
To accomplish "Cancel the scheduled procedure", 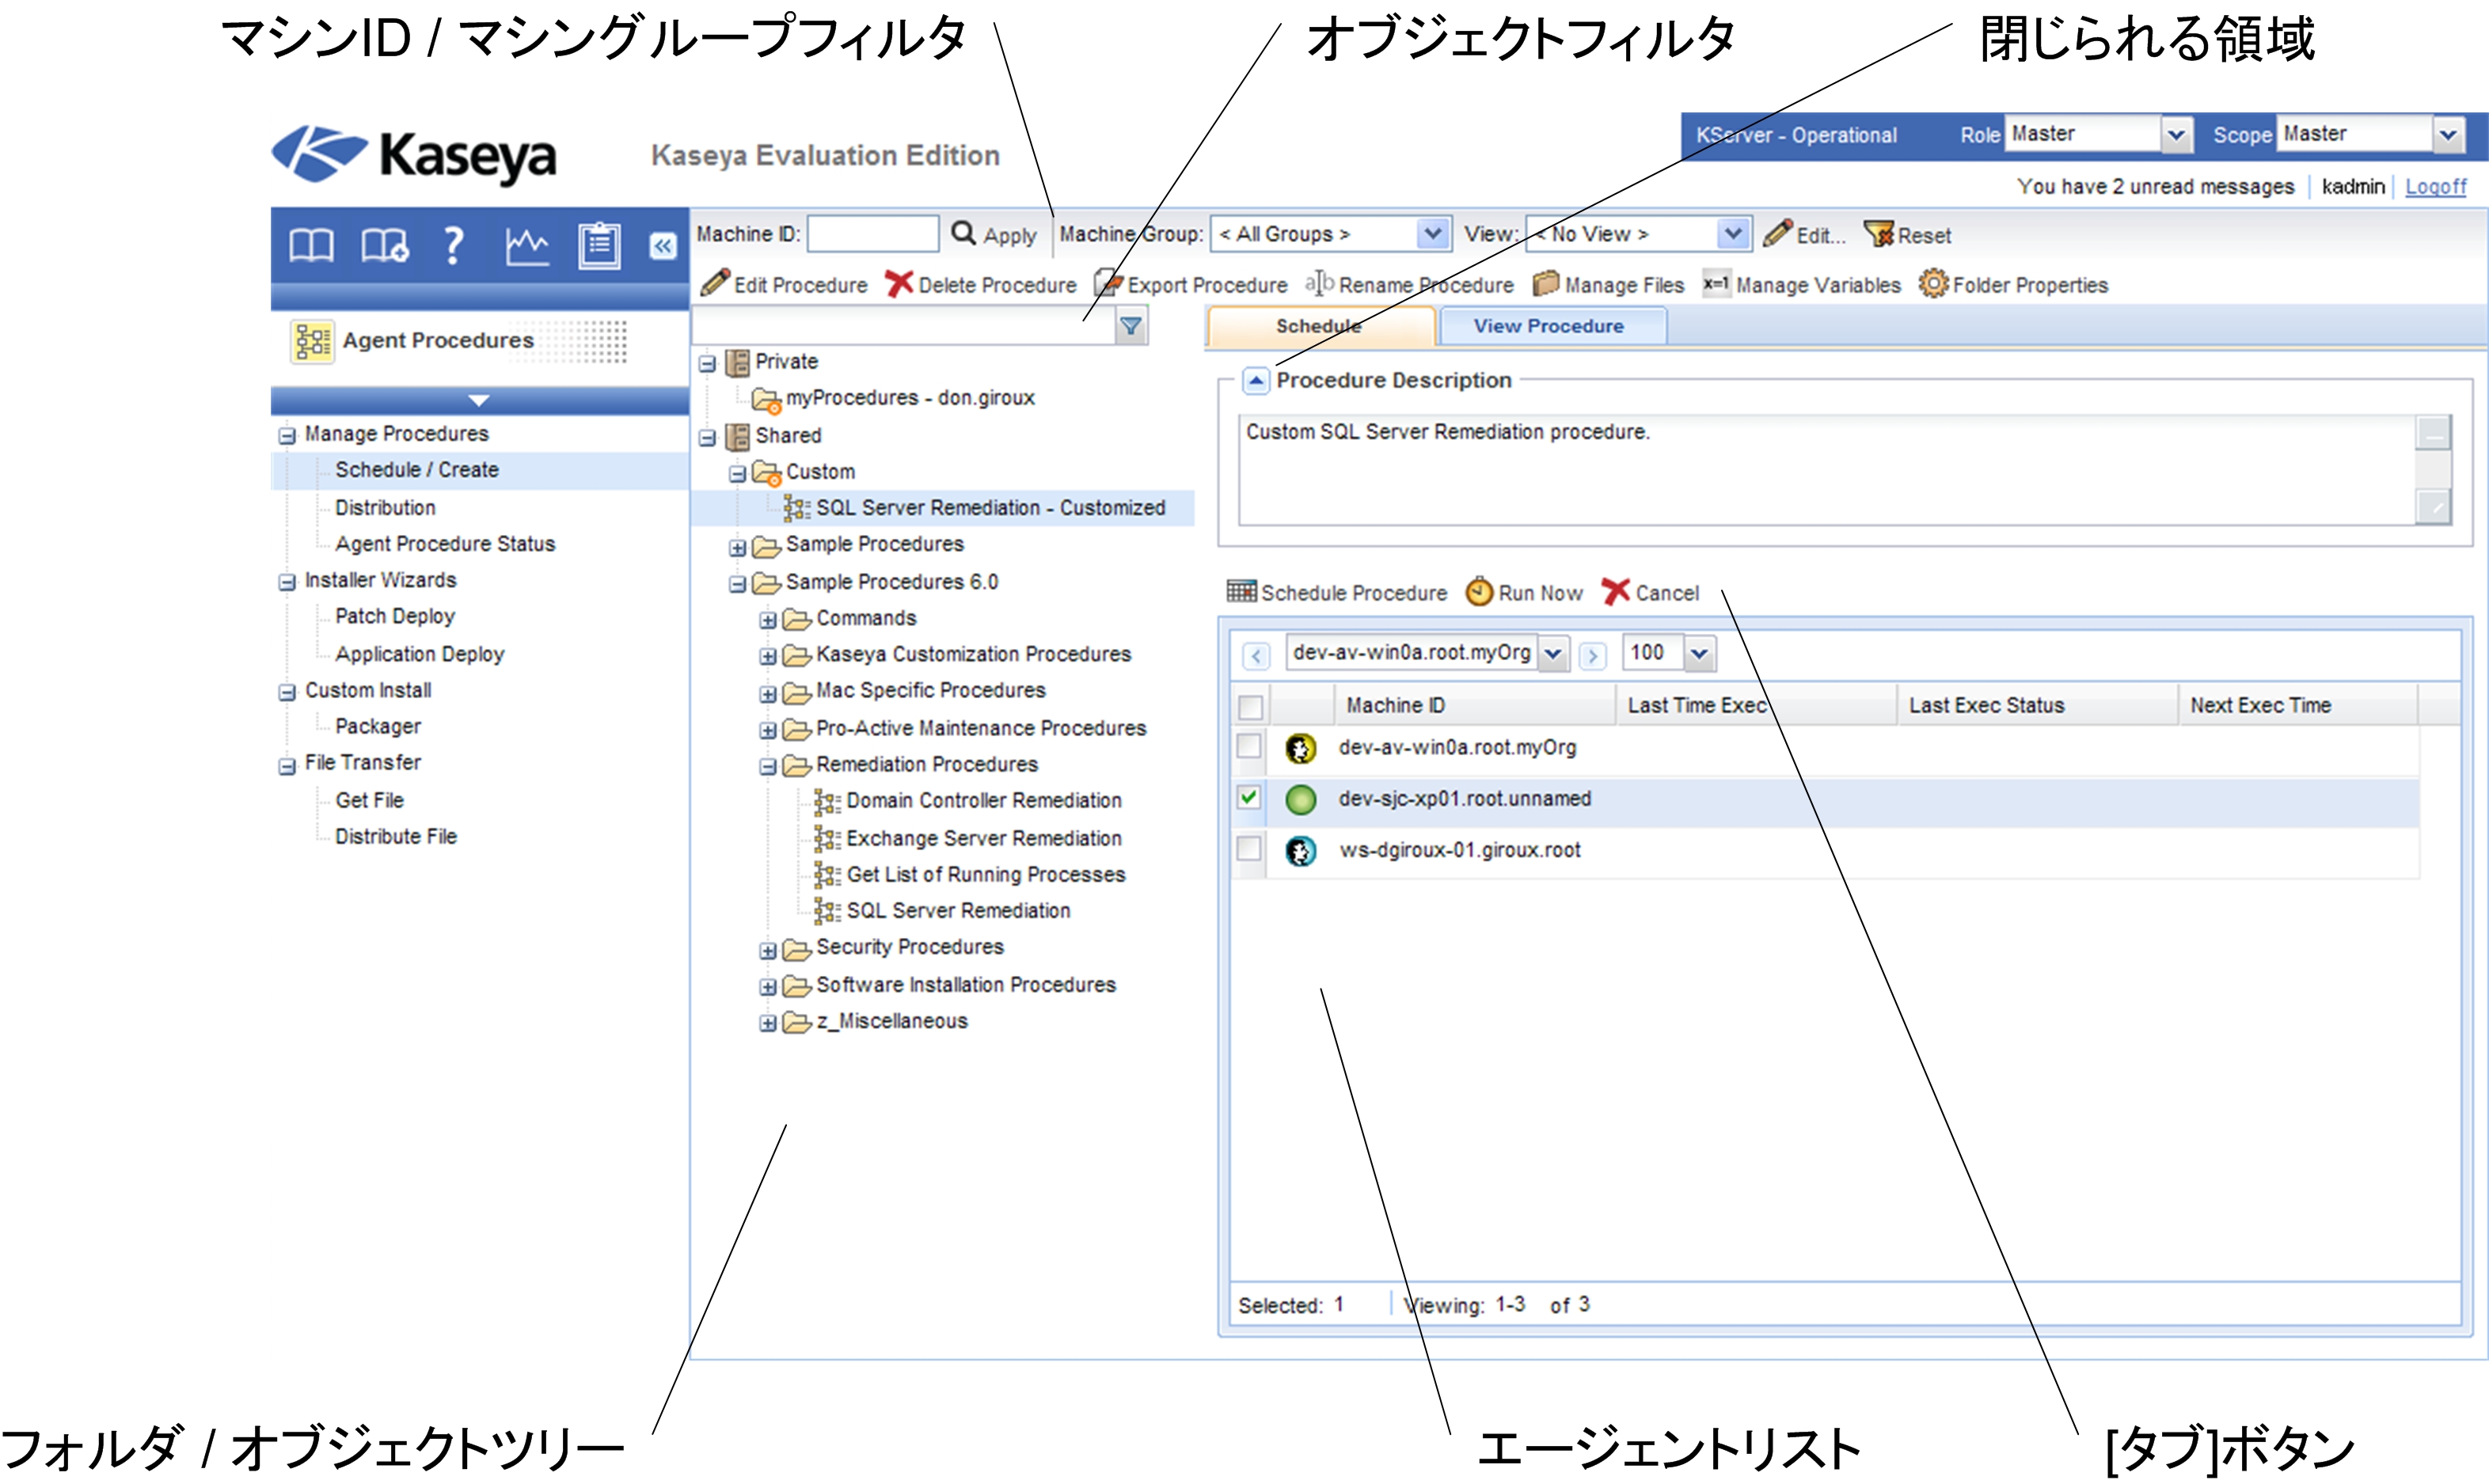I will [x=1650, y=593].
